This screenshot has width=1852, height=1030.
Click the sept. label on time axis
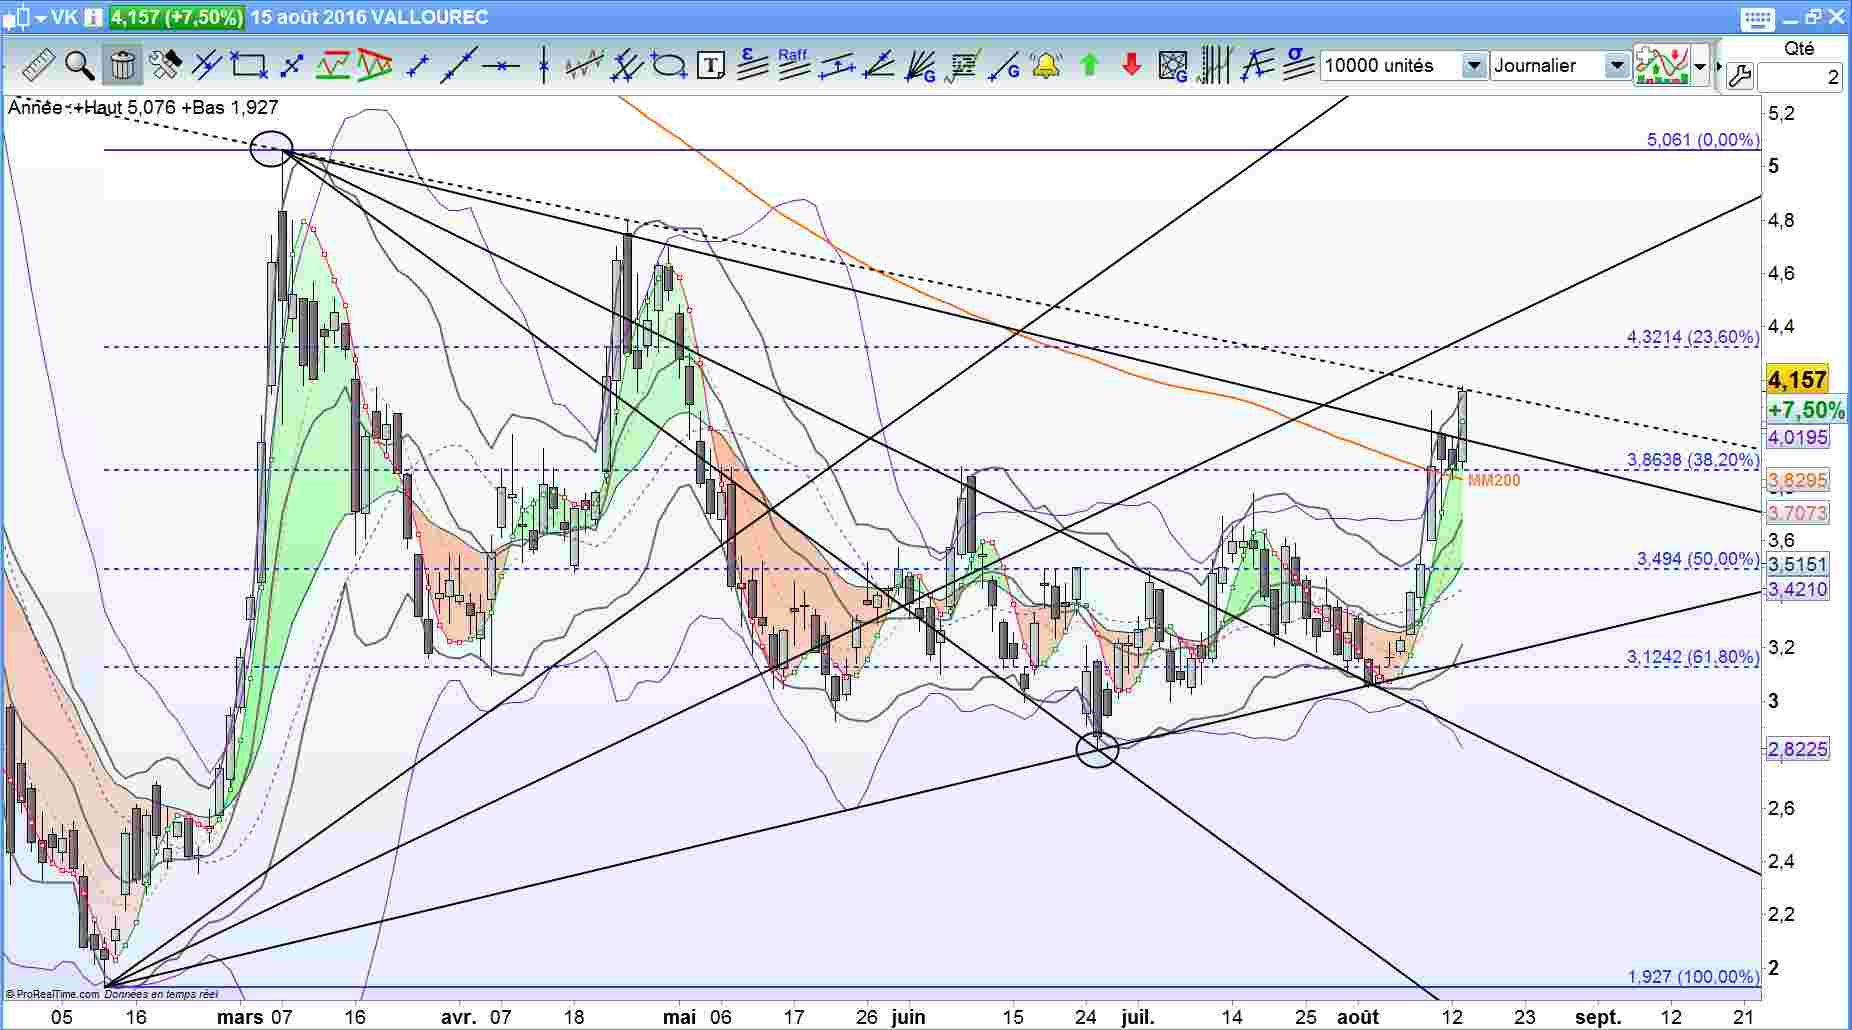(1597, 1017)
